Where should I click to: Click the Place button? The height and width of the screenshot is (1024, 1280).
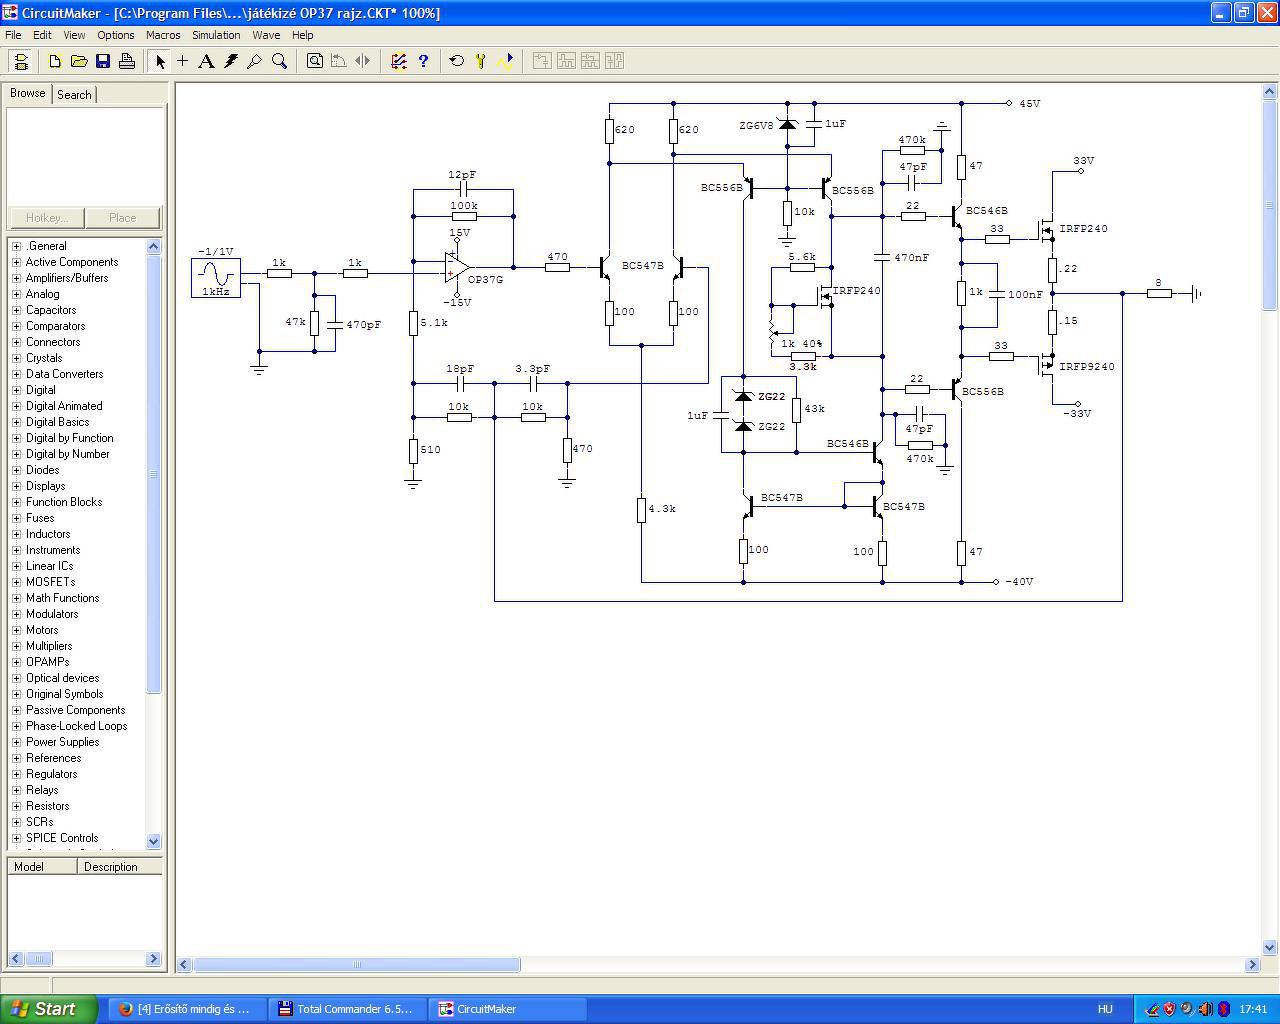coord(123,217)
